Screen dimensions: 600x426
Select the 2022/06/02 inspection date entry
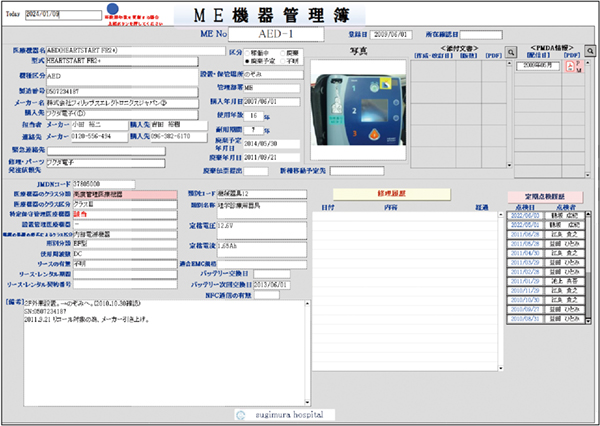[x=524, y=214]
